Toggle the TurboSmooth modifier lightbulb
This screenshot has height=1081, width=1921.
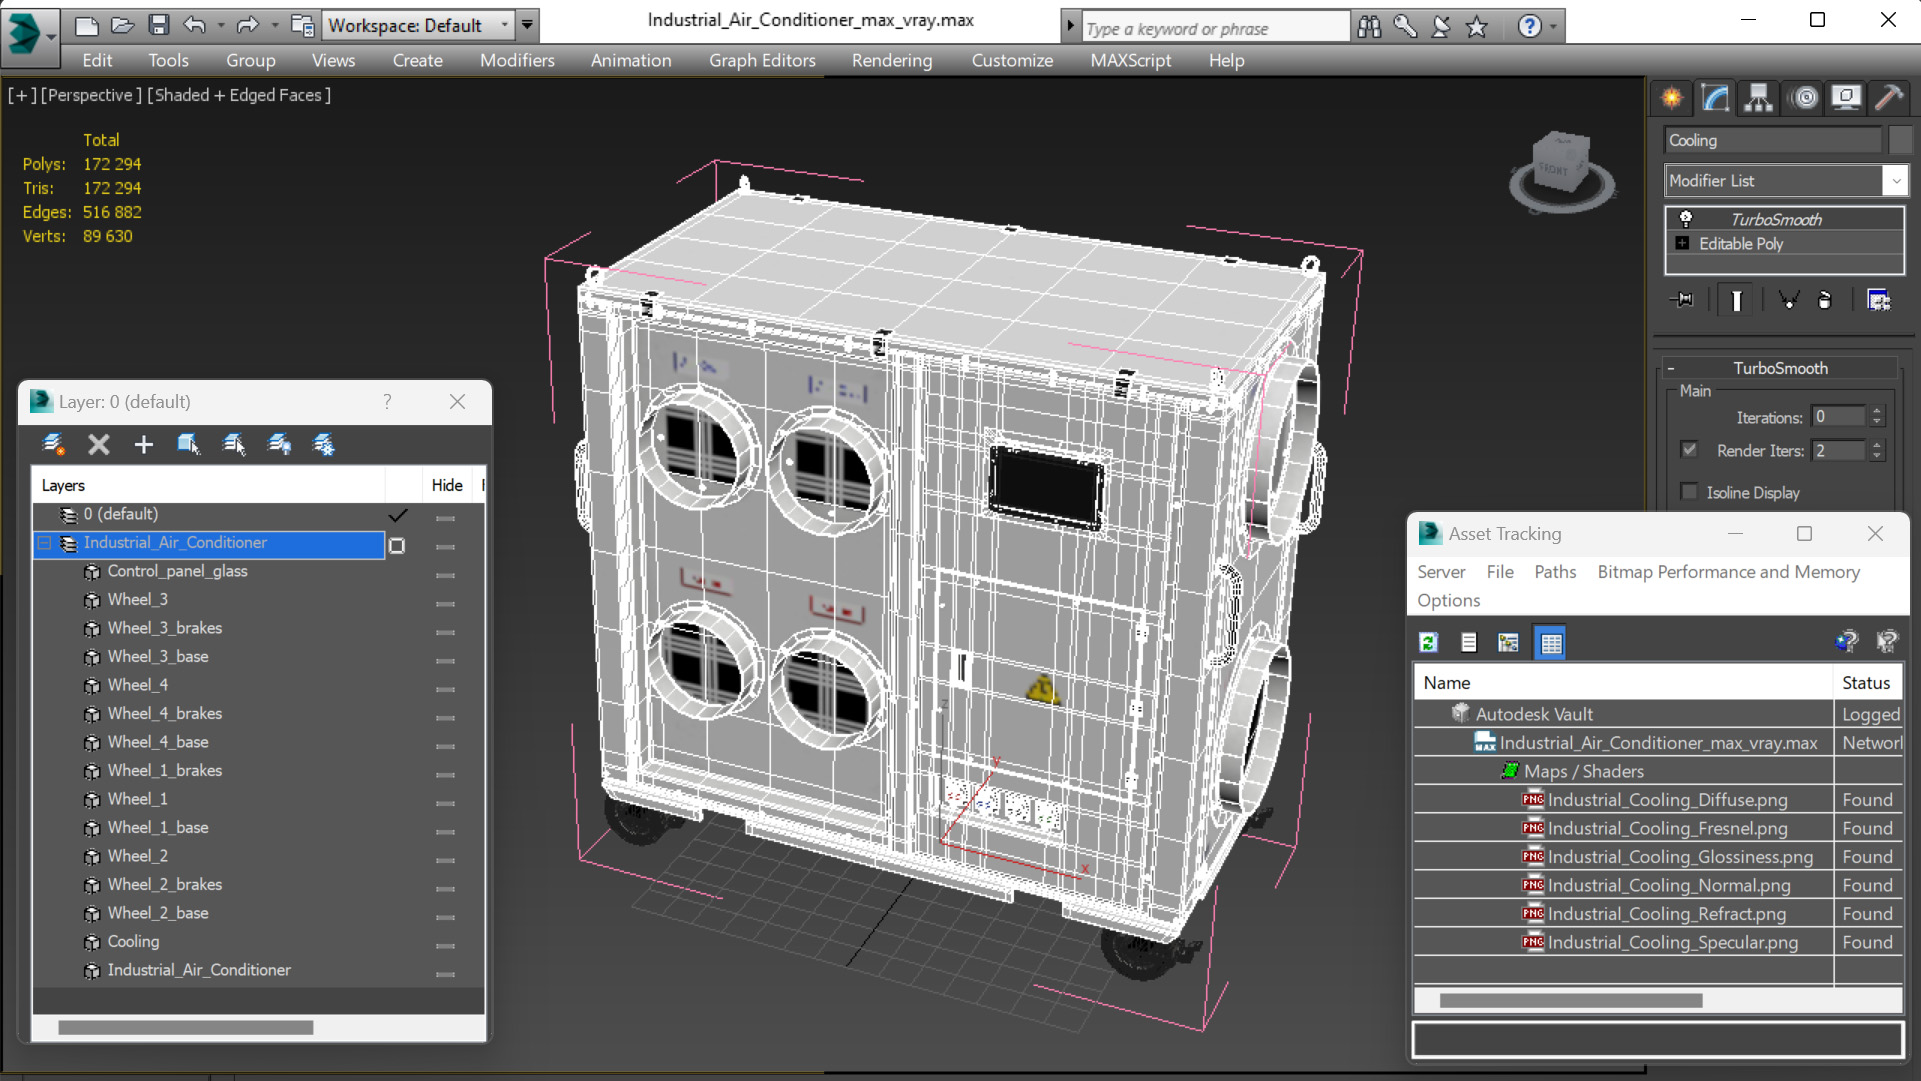(x=1686, y=218)
